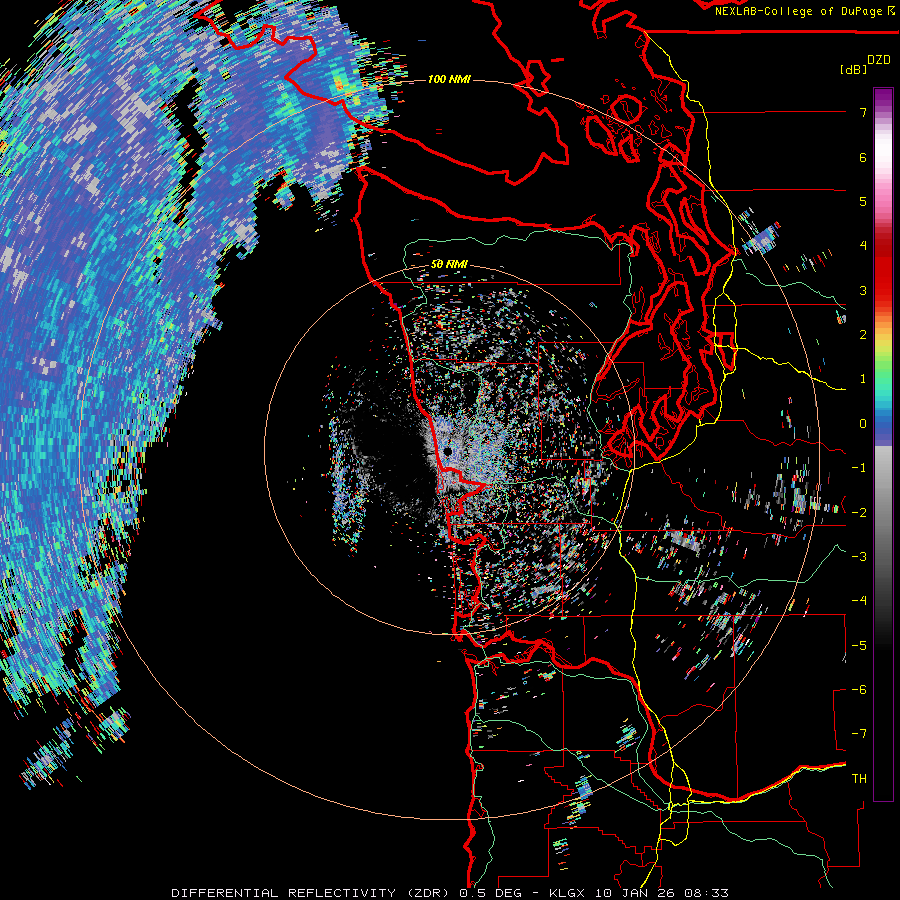
Task: Click the KLGX radar site dot
Action: 448,452
